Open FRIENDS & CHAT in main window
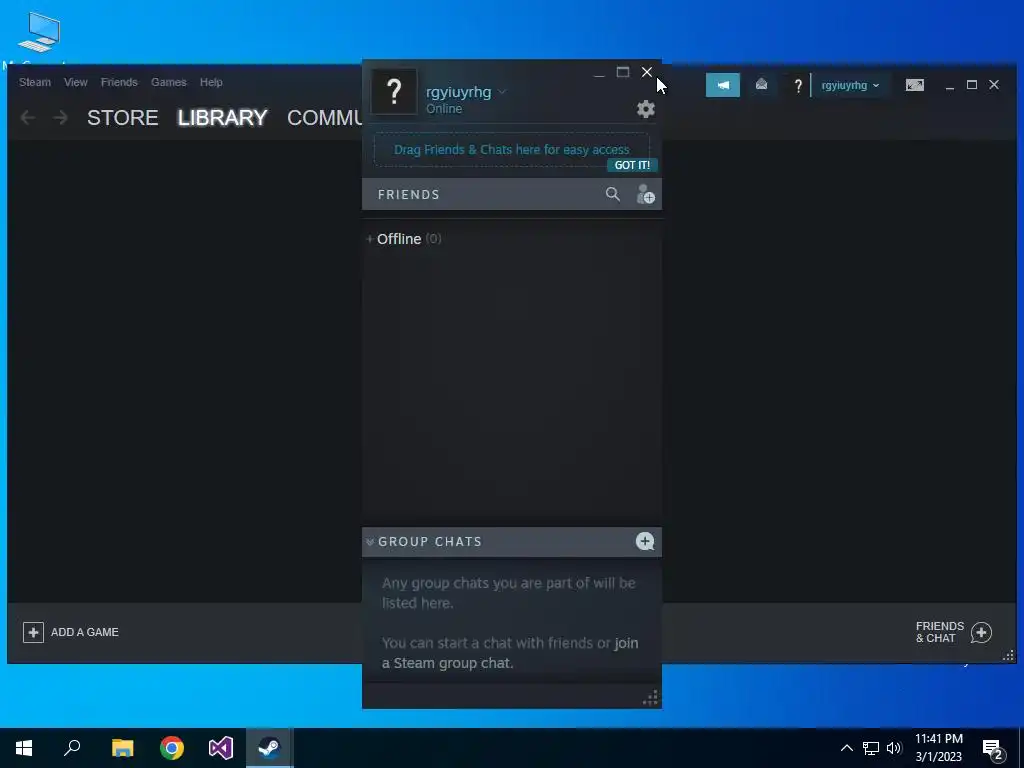1024x768 pixels. (953, 632)
